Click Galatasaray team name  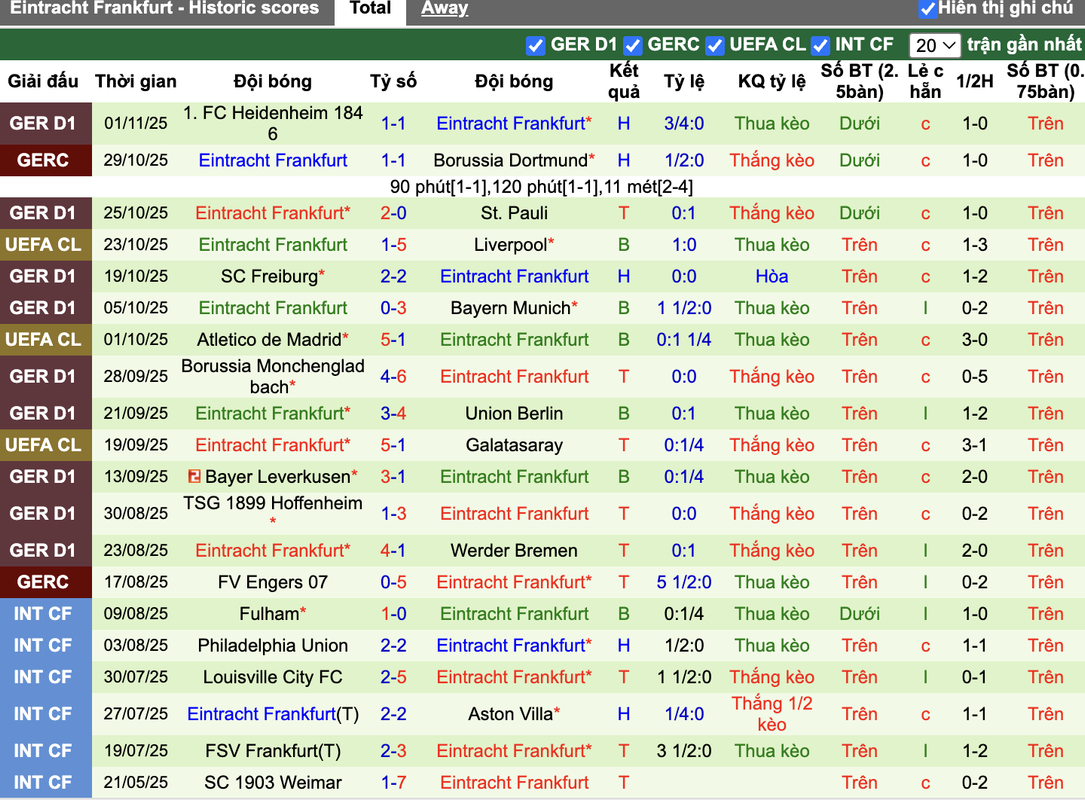click(514, 445)
